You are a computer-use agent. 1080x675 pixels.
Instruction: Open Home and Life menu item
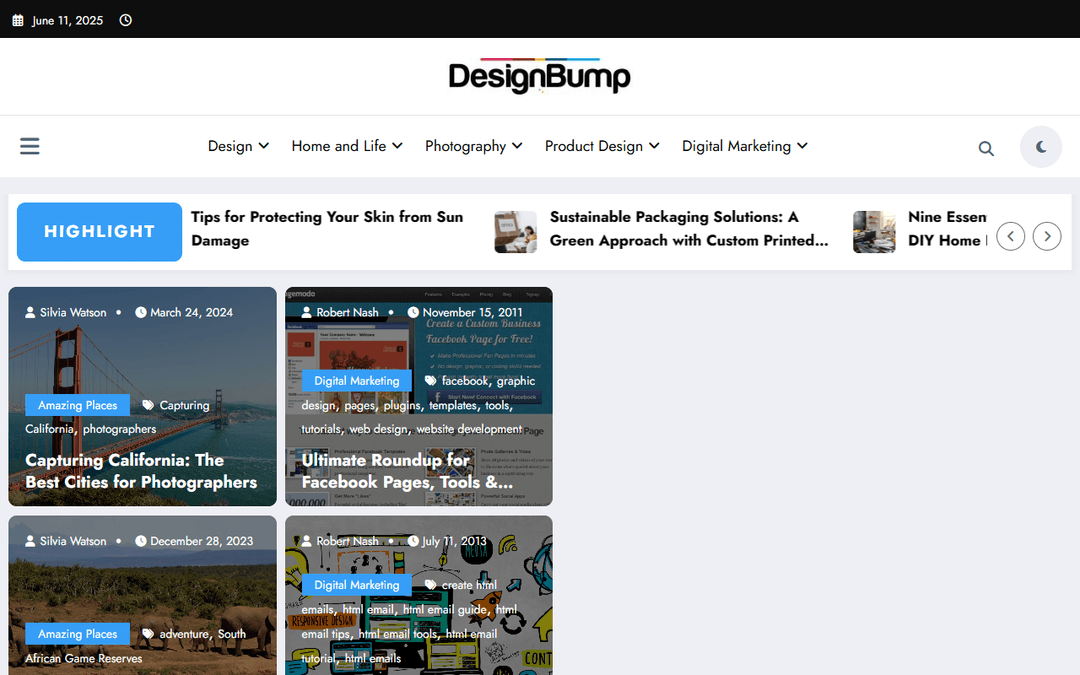[338, 146]
